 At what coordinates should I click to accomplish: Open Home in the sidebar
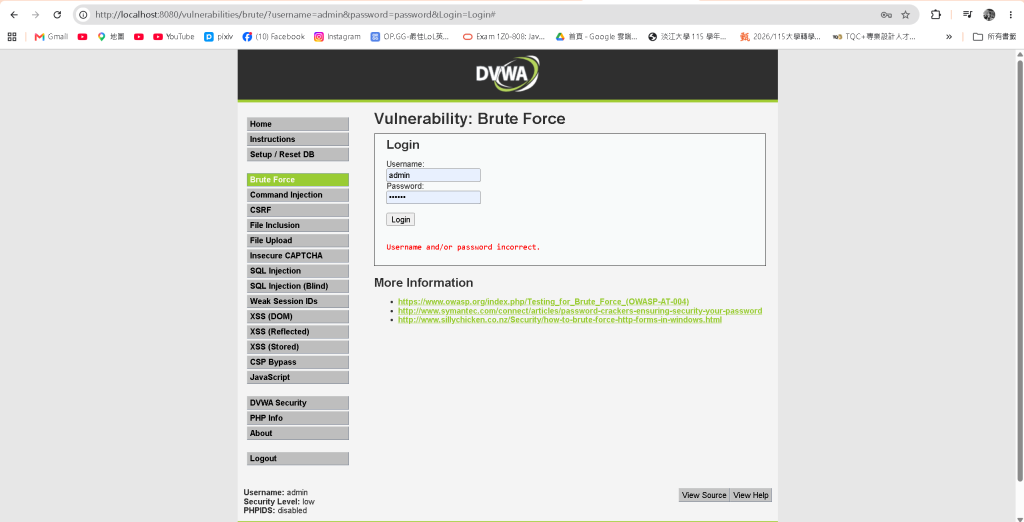coord(298,124)
